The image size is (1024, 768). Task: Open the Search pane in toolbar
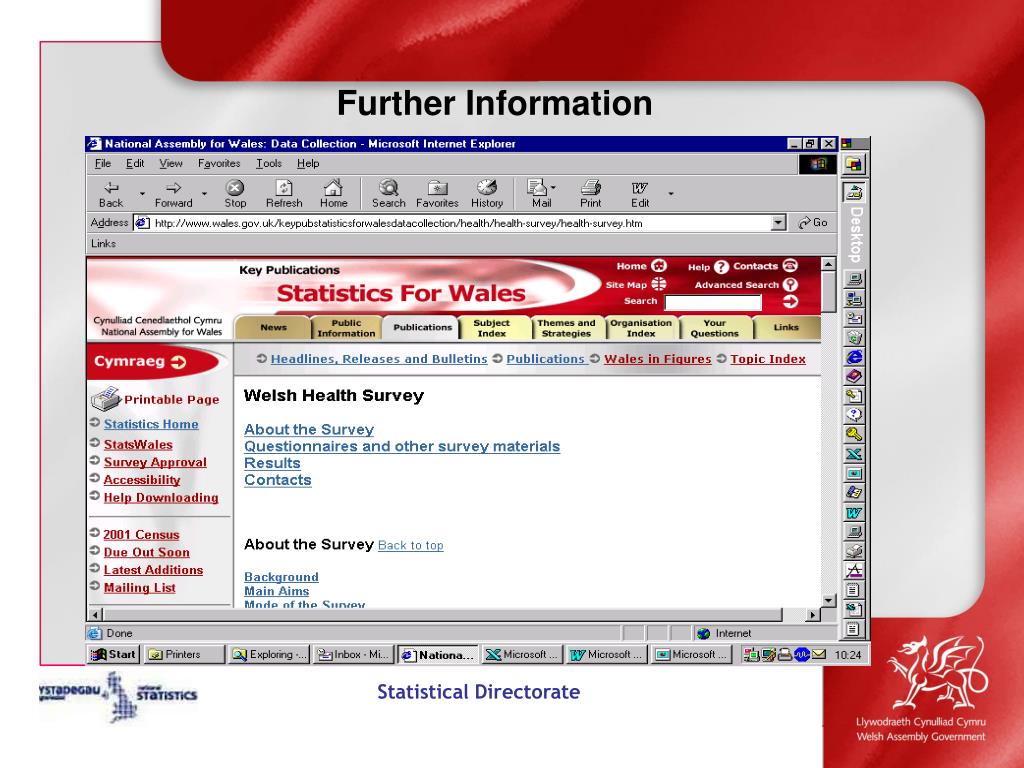pyautogui.click(x=389, y=194)
